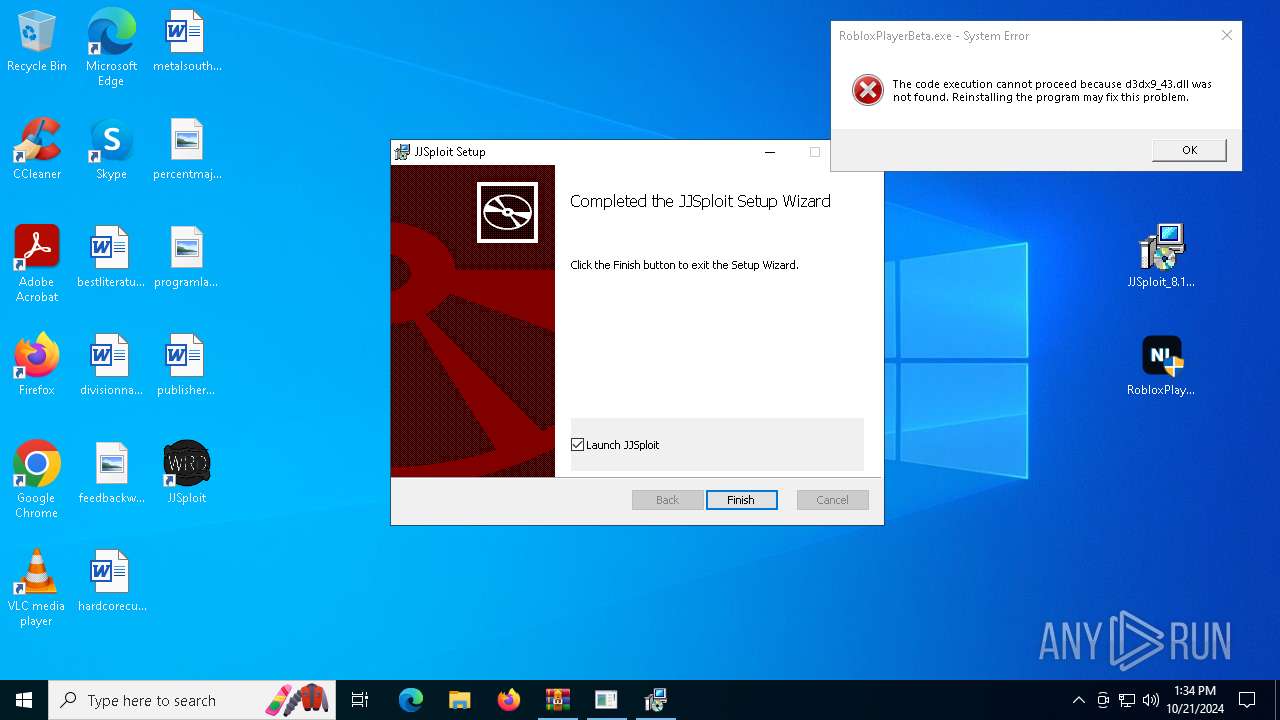Image resolution: width=1280 pixels, height=720 pixels.
Task: Minimize the JJSploit Setup window
Action: [x=770, y=152]
